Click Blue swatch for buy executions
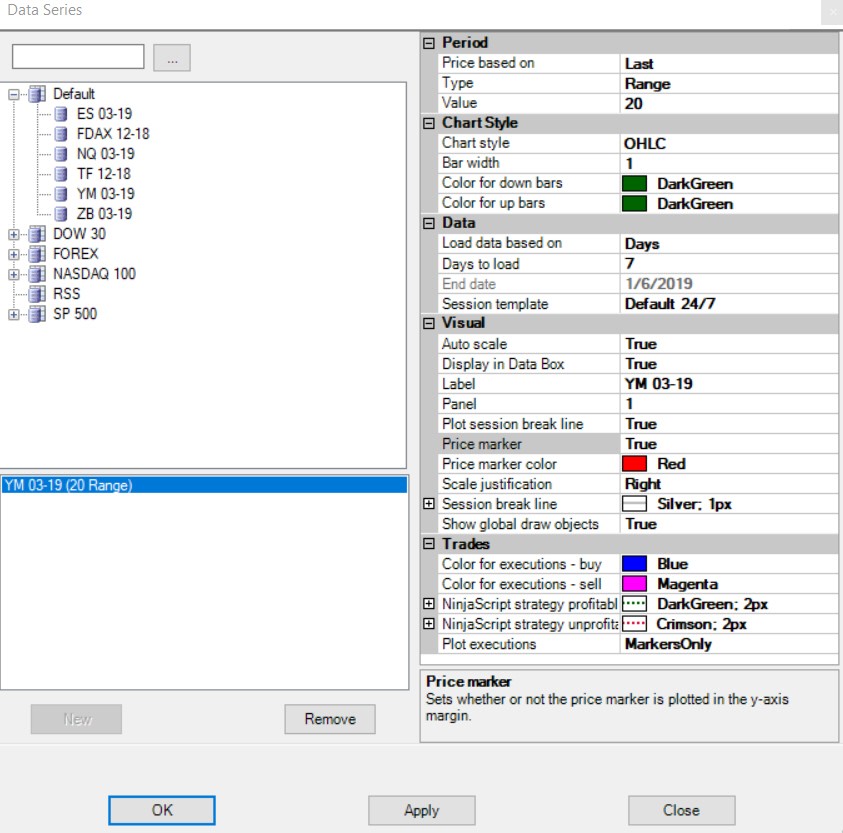The width and height of the screenshot is (843, 833). 634,564
